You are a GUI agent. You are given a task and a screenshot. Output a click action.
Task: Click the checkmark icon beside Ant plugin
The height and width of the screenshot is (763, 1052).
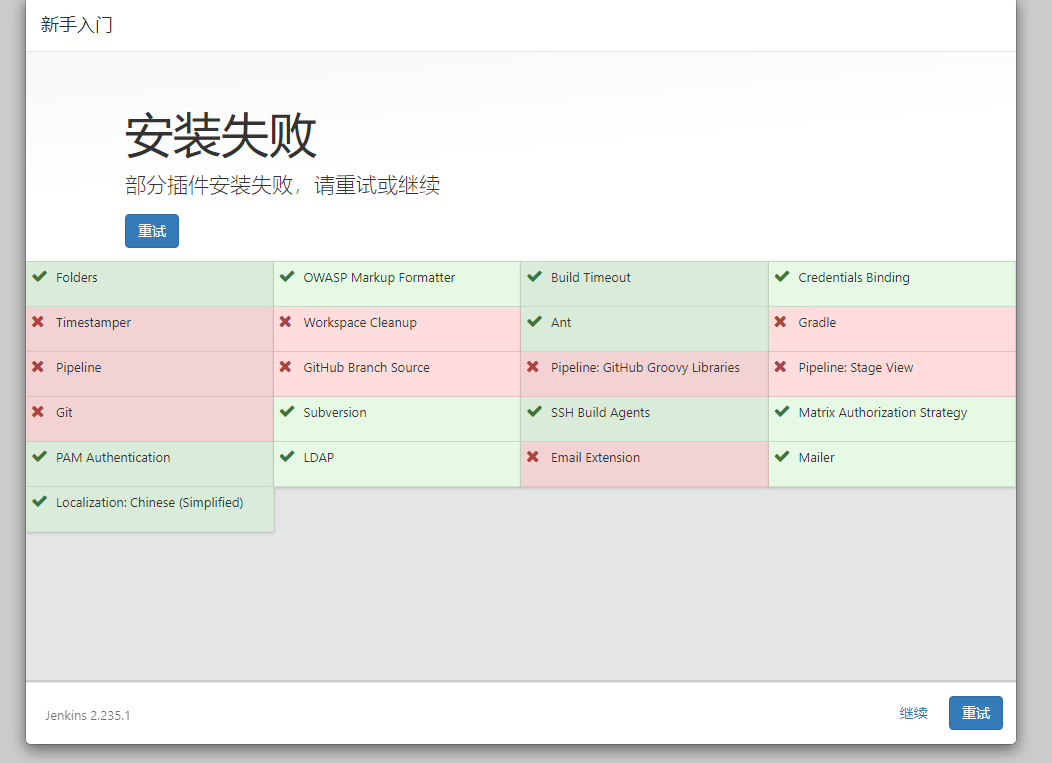click(535, 322)
